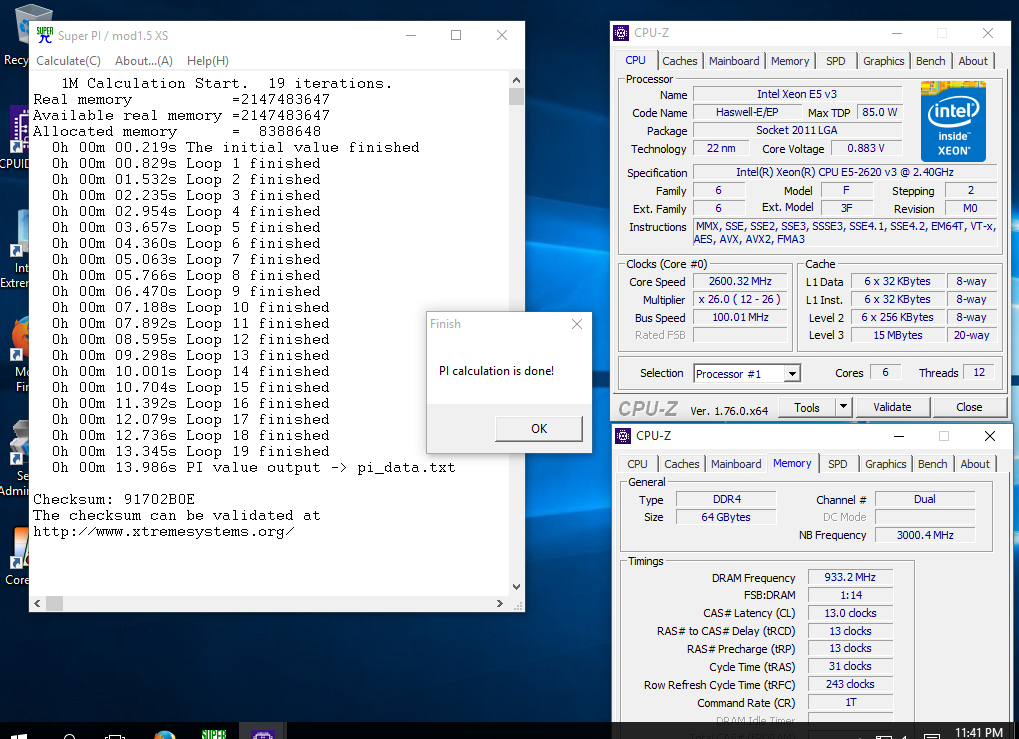Open taskbar search

pos(69,734)
